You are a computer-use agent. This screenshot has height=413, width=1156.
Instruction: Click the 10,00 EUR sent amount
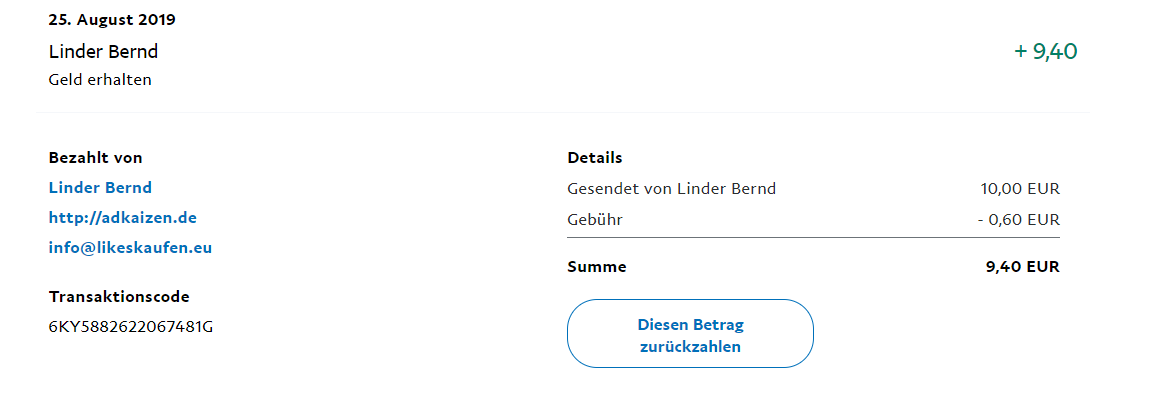[1020, 188]
